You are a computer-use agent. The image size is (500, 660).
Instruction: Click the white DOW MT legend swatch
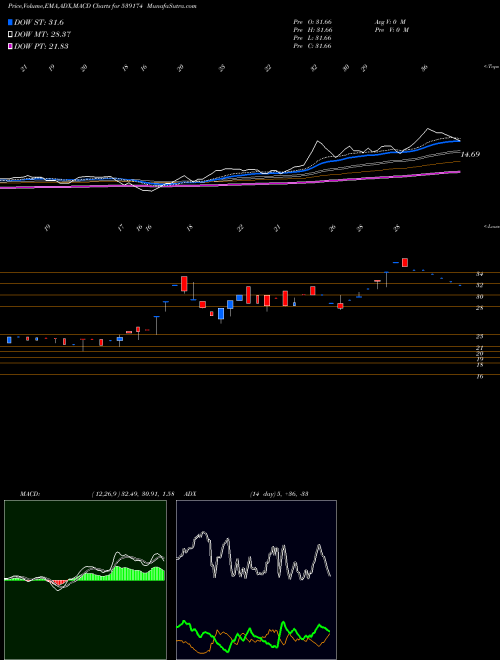(10, 35)
